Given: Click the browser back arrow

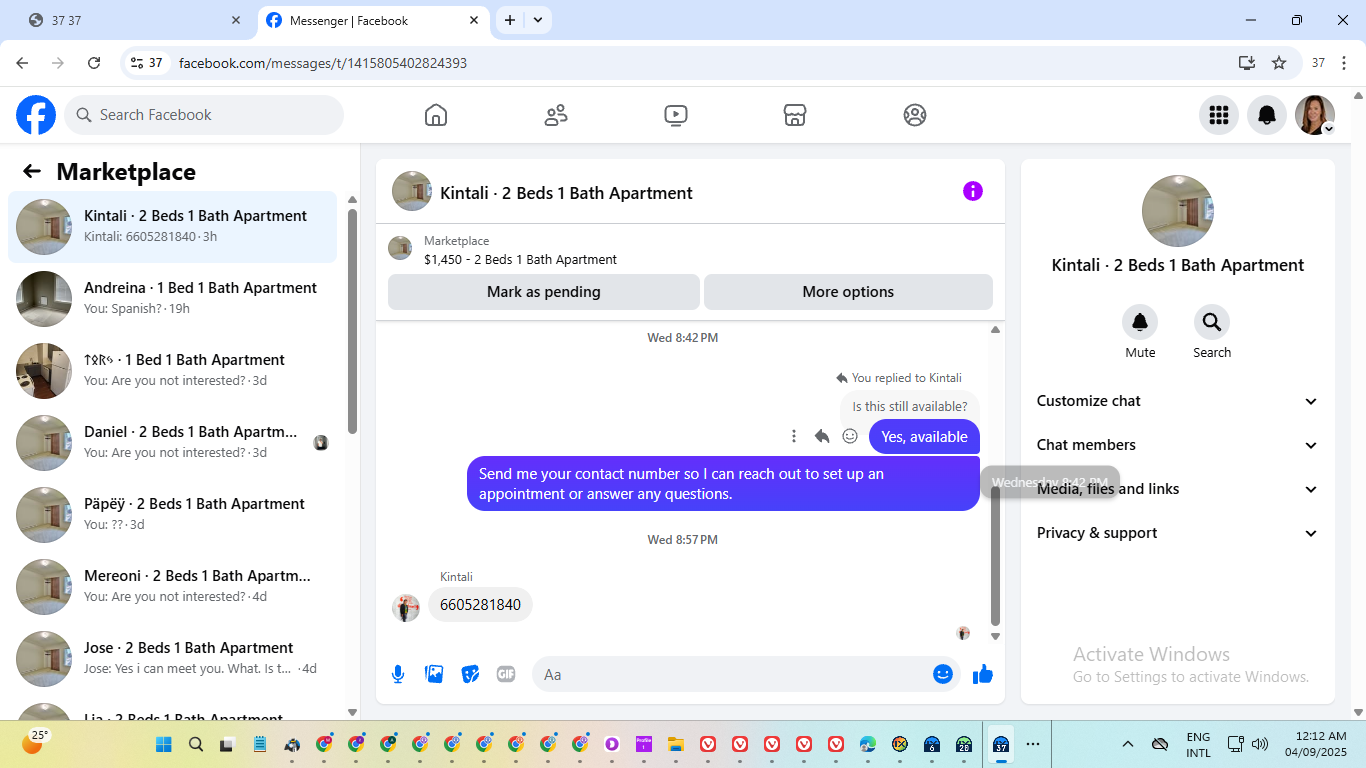Looking at the screenshot, I should 22,63.
